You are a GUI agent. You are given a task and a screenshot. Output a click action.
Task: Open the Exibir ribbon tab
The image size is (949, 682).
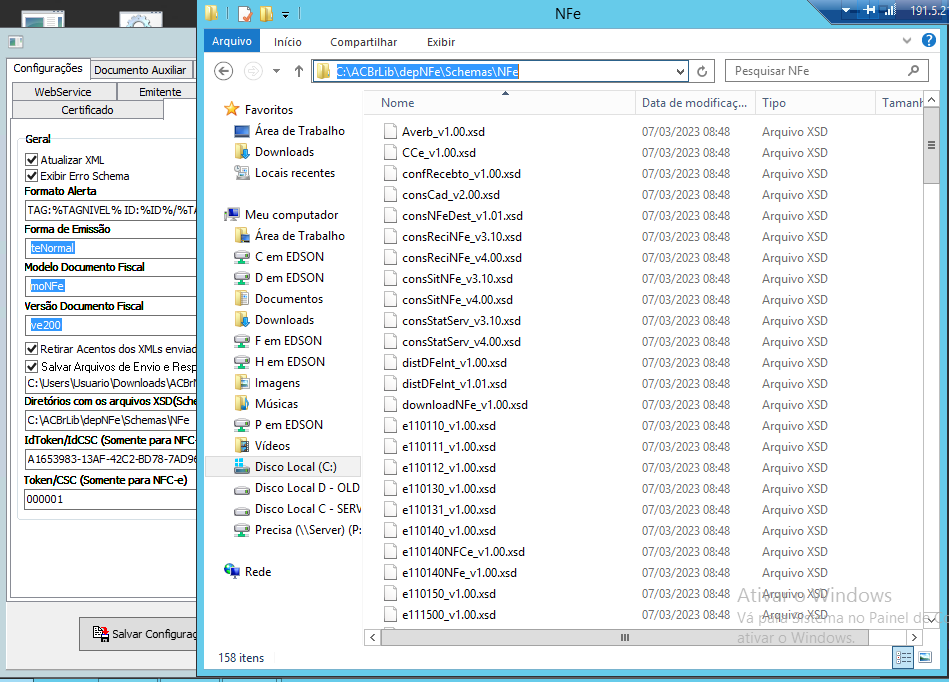click(x=441, y=42)
